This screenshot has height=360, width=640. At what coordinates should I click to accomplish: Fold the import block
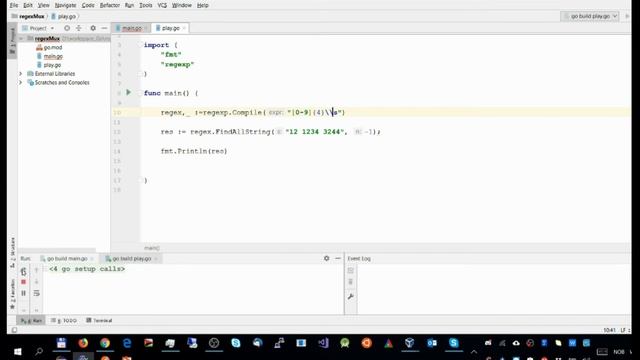pyautogui.click(x=140, y=45)
